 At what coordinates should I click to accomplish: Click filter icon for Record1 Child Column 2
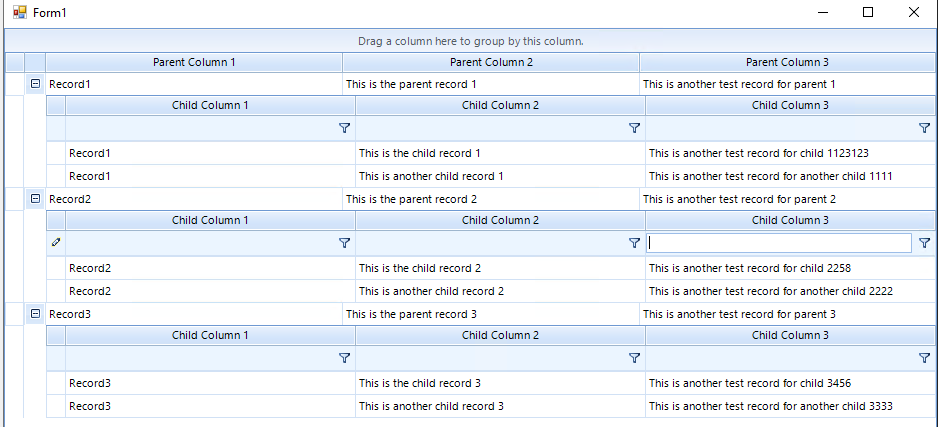(634, 128)
